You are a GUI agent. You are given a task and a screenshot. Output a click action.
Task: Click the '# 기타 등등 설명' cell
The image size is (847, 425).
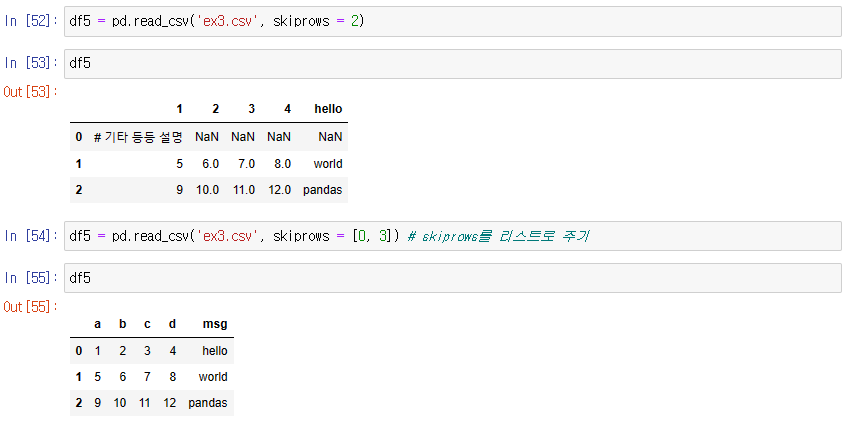138,137
